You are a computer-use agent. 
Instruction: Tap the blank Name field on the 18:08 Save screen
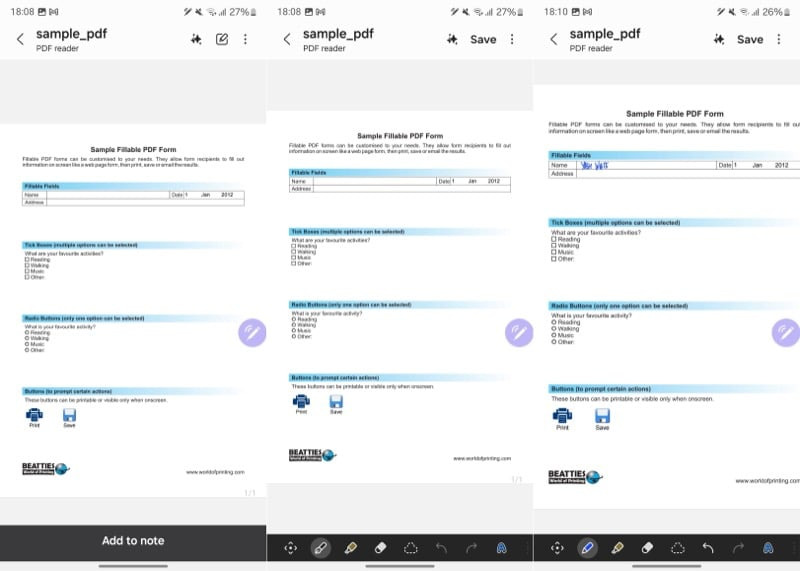coord(375,181)
